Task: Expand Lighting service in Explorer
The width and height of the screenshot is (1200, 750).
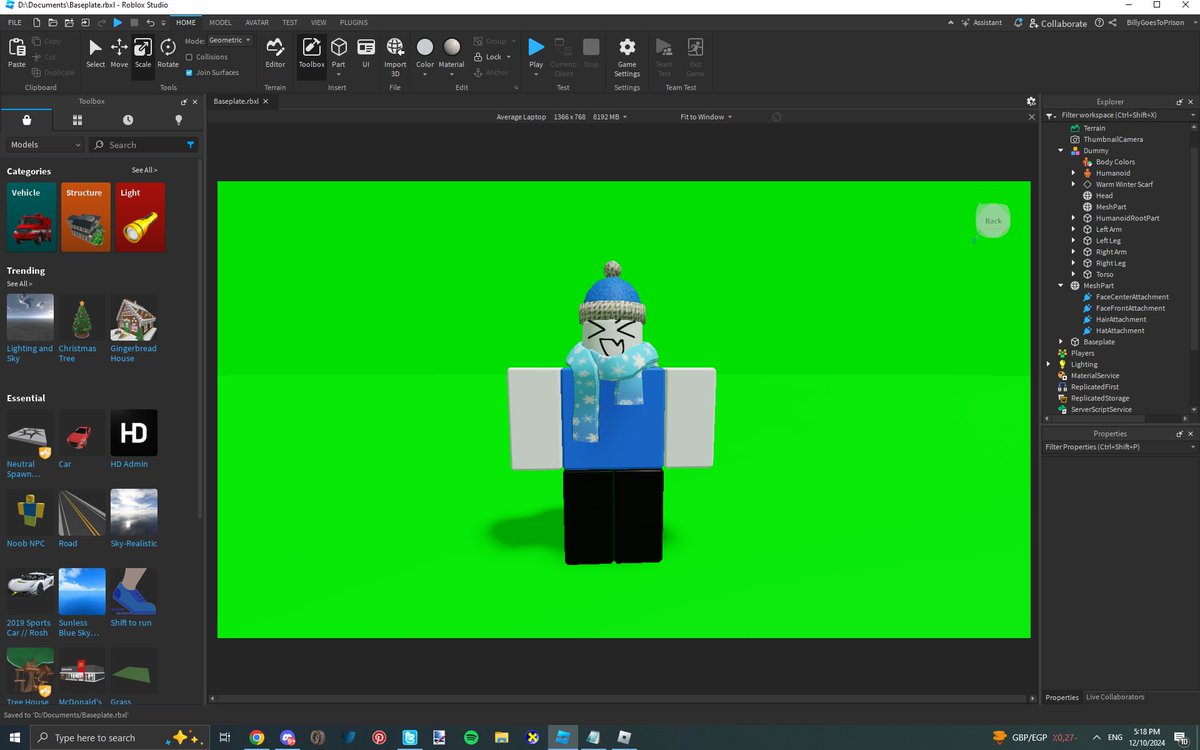Action: click(1049, 364)
